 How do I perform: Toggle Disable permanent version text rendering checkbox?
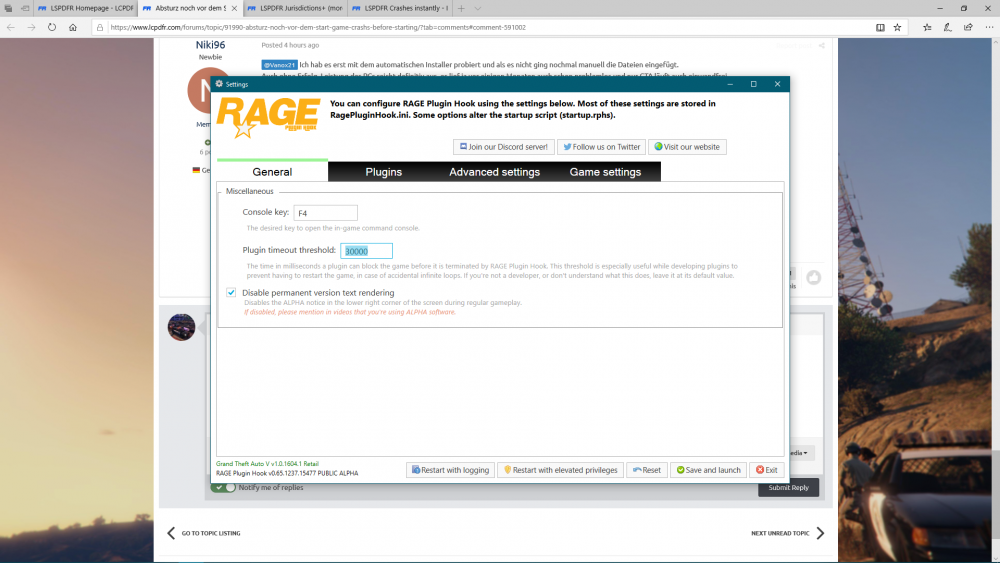[x=231, y=293]
